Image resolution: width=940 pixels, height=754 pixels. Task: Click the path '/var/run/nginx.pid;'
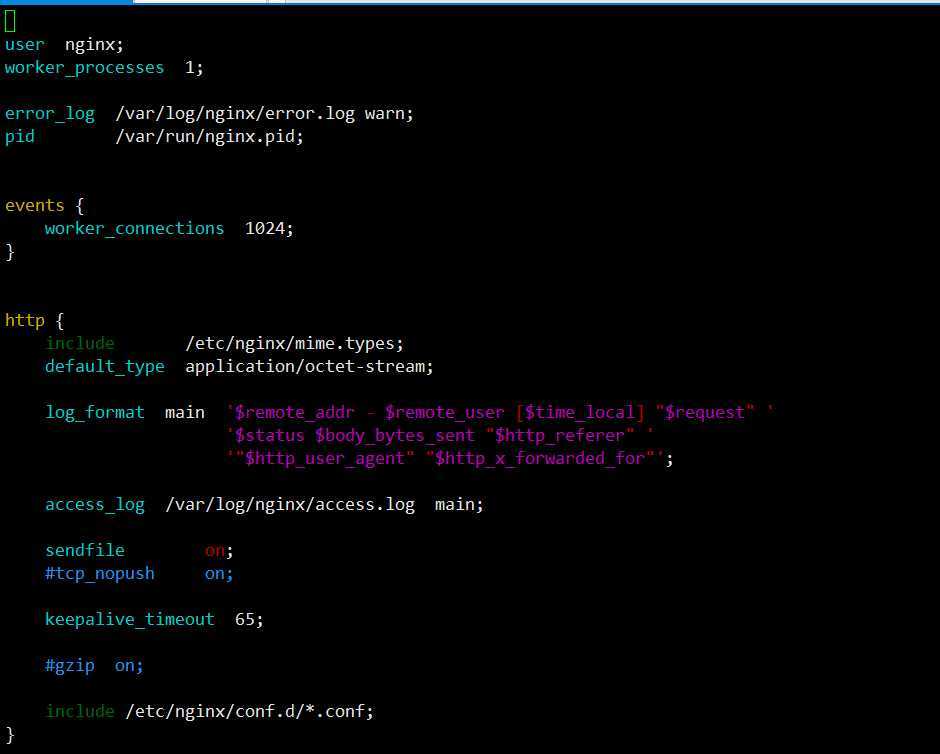click(209, 137)
